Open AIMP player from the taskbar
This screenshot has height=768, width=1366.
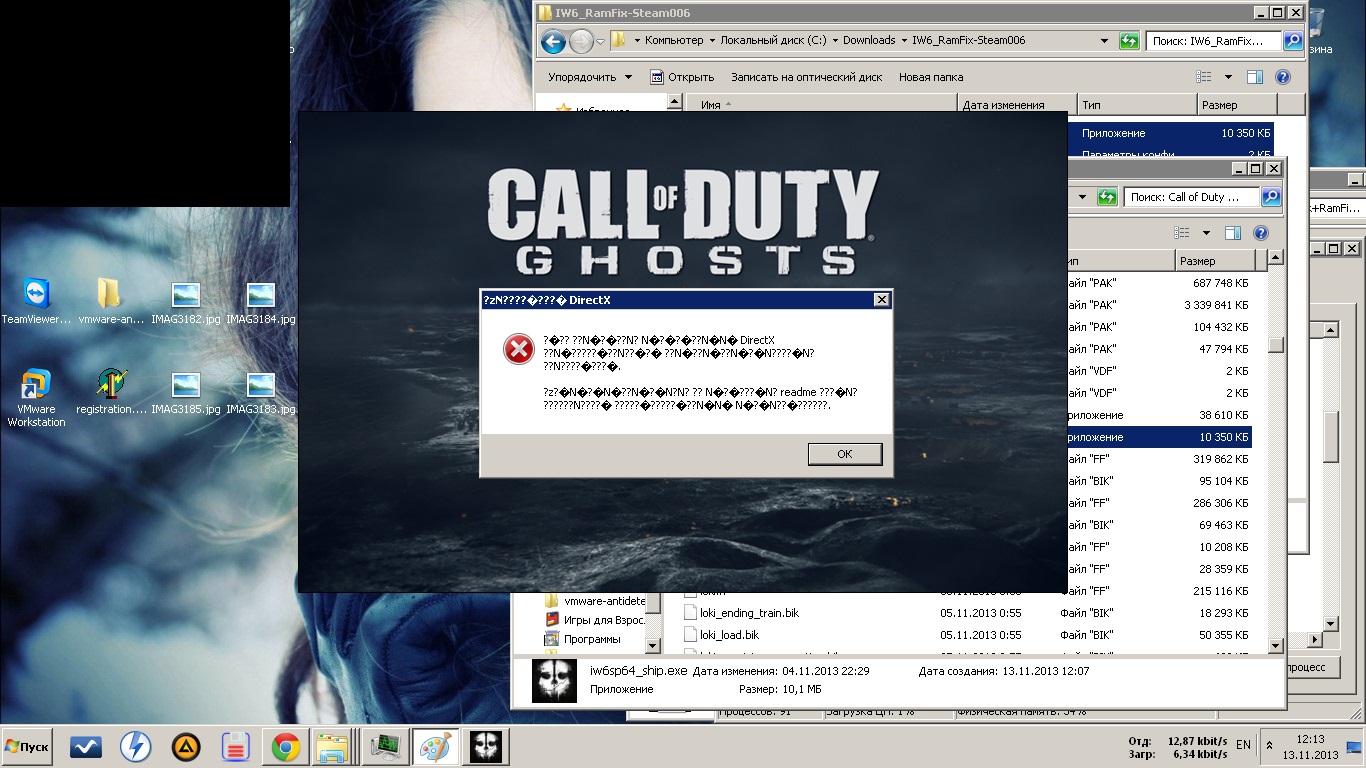coord(185,747)
